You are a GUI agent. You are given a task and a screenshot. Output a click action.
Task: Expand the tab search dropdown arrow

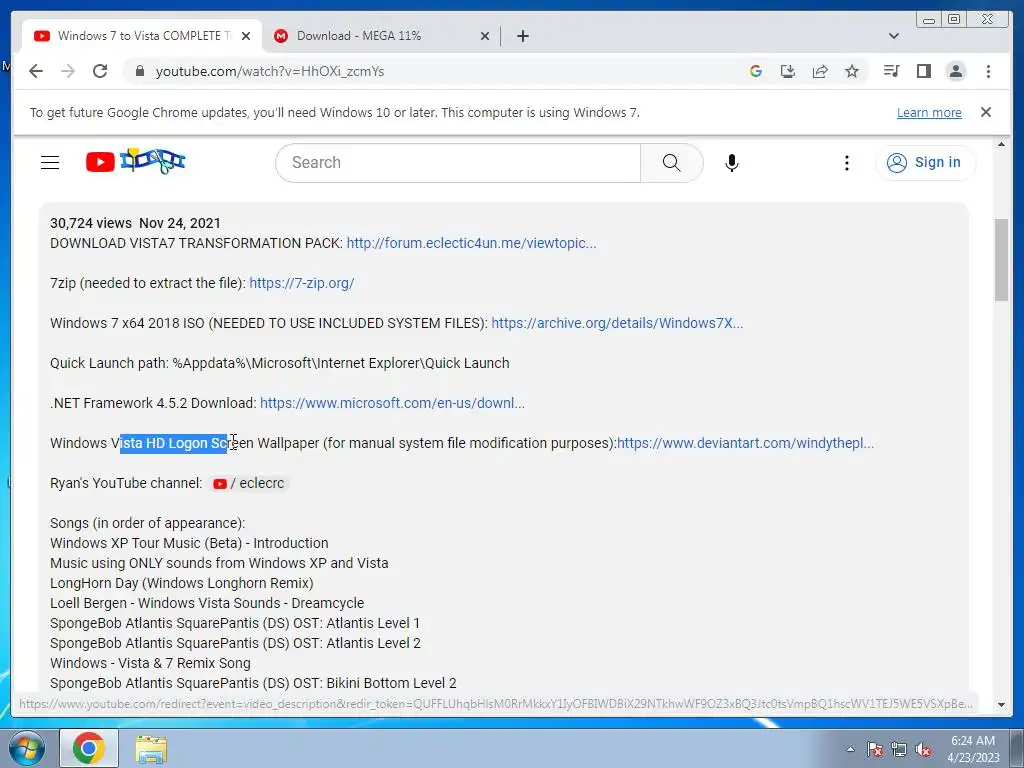pos(893,36)
